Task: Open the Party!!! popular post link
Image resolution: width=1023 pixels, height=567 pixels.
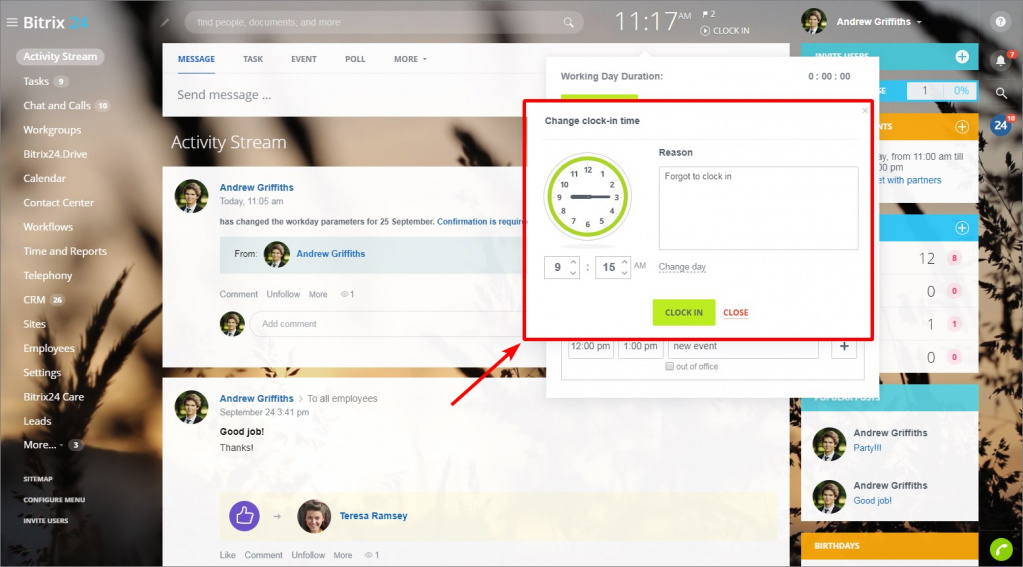Action: click(x=867, y=448)
